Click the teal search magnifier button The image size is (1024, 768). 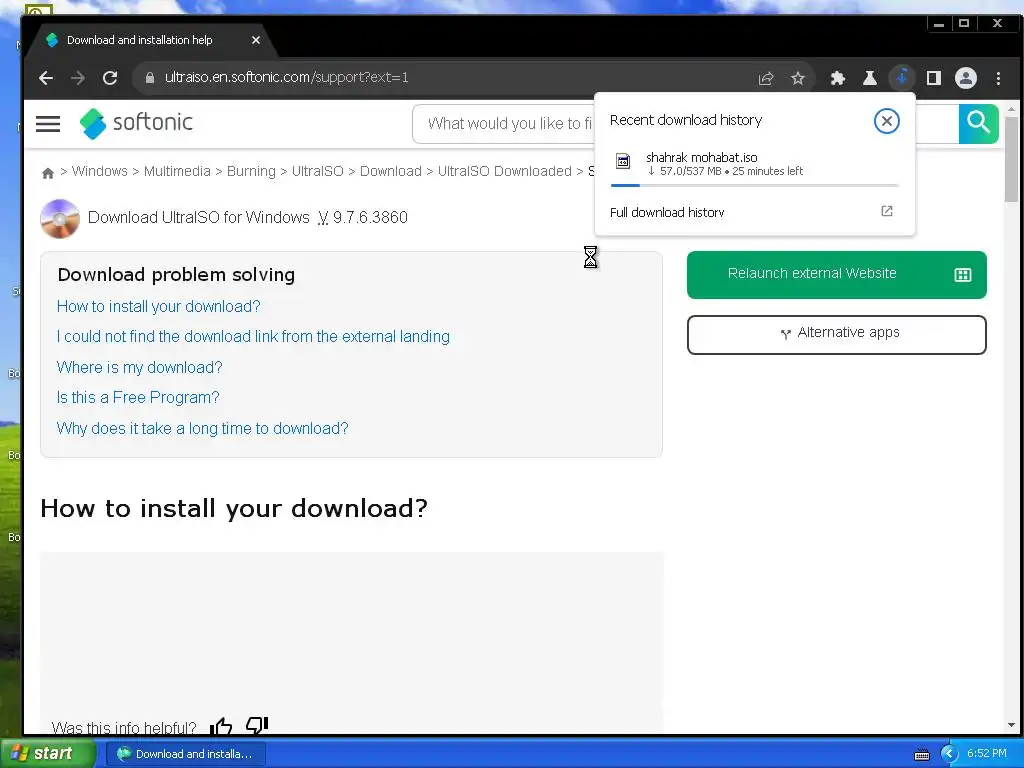[x=978, y=123]
